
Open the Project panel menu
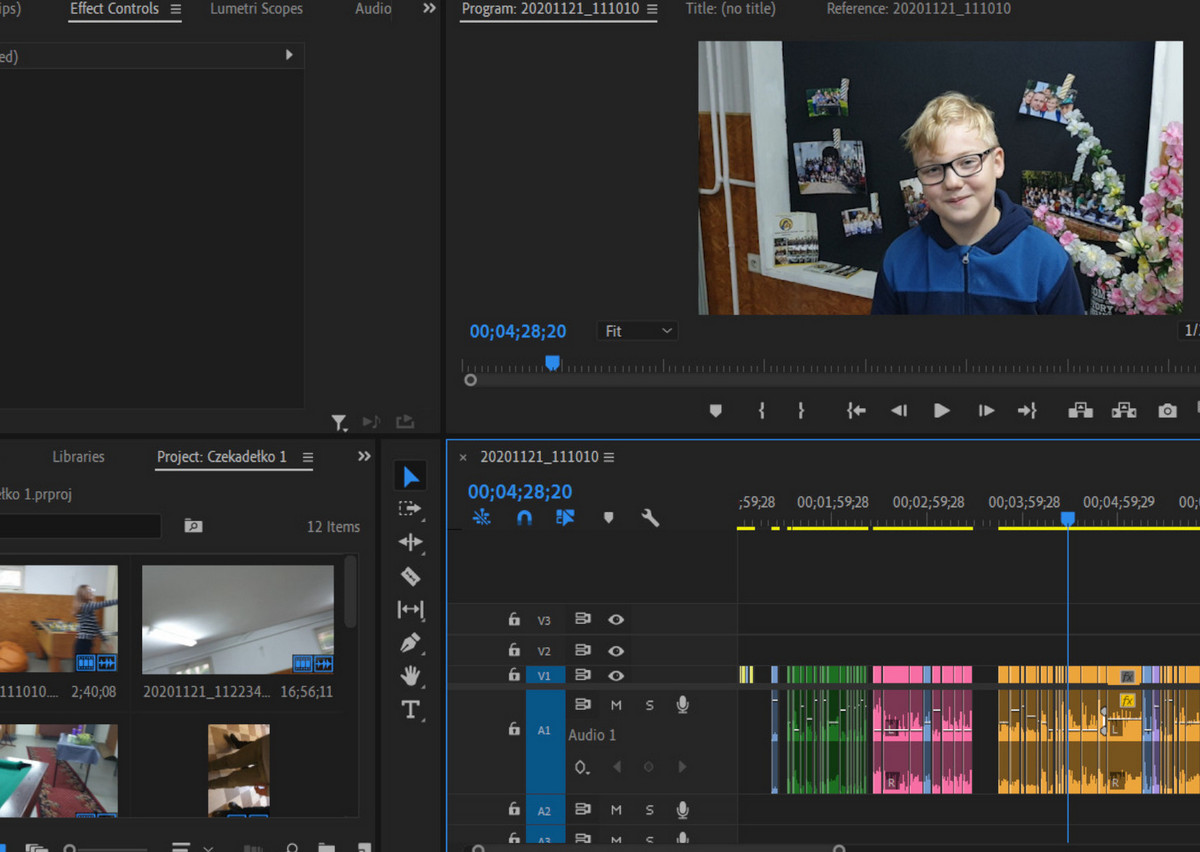[308, 457]
